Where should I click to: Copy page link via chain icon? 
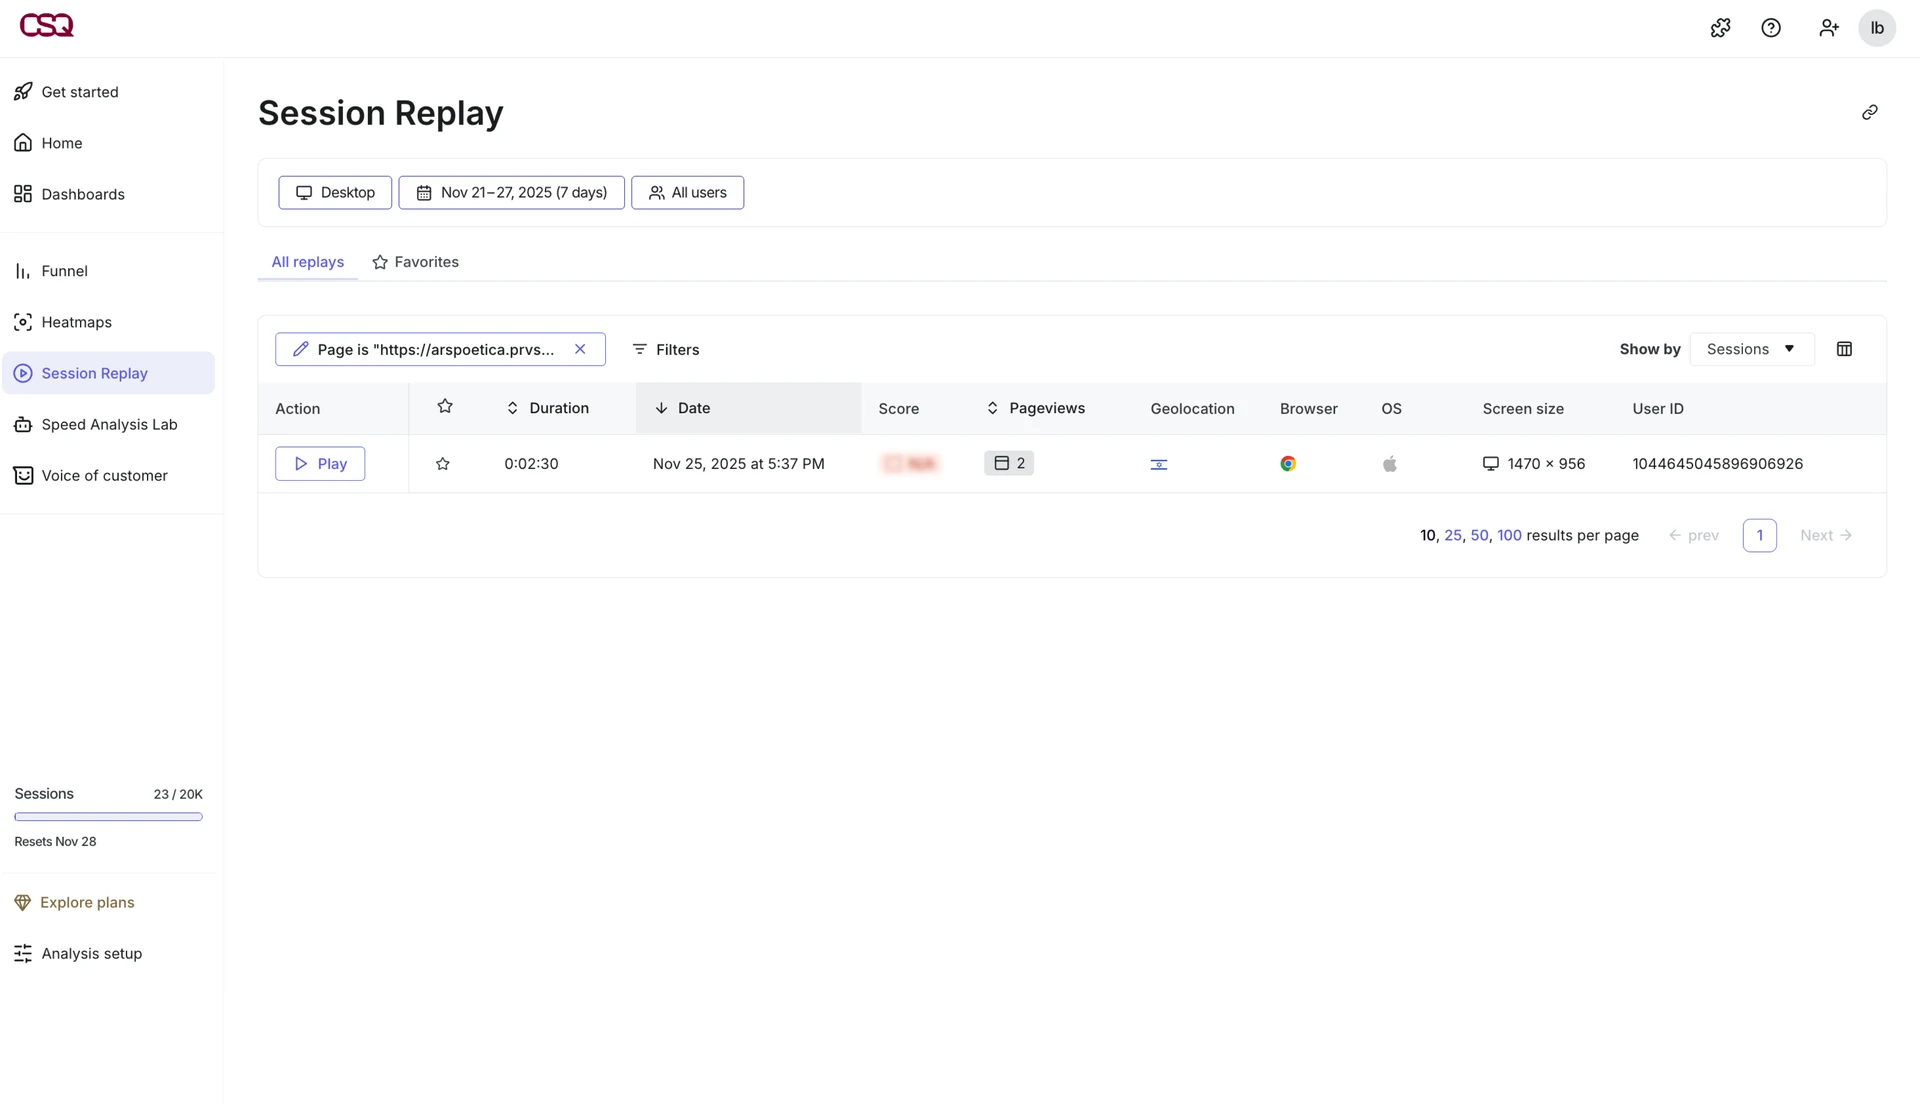pos(1869,112)
